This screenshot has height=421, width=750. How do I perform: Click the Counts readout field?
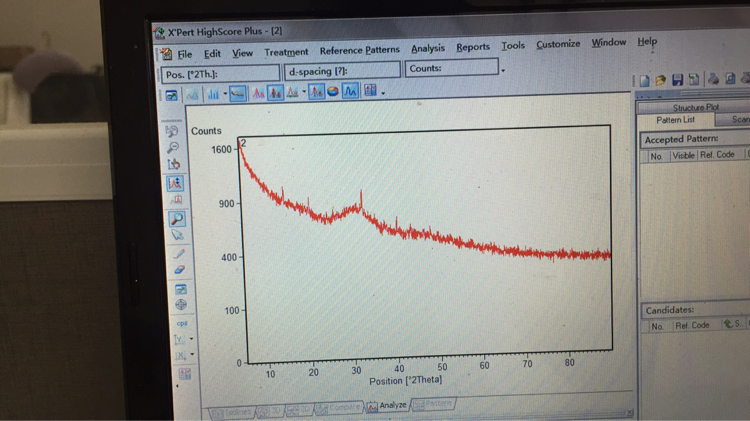[x=452, y=68]
